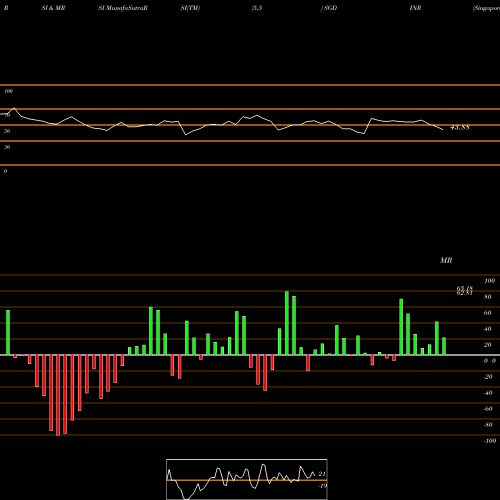Click the 'SI(TM)' header label

click(x=190, y=8)
